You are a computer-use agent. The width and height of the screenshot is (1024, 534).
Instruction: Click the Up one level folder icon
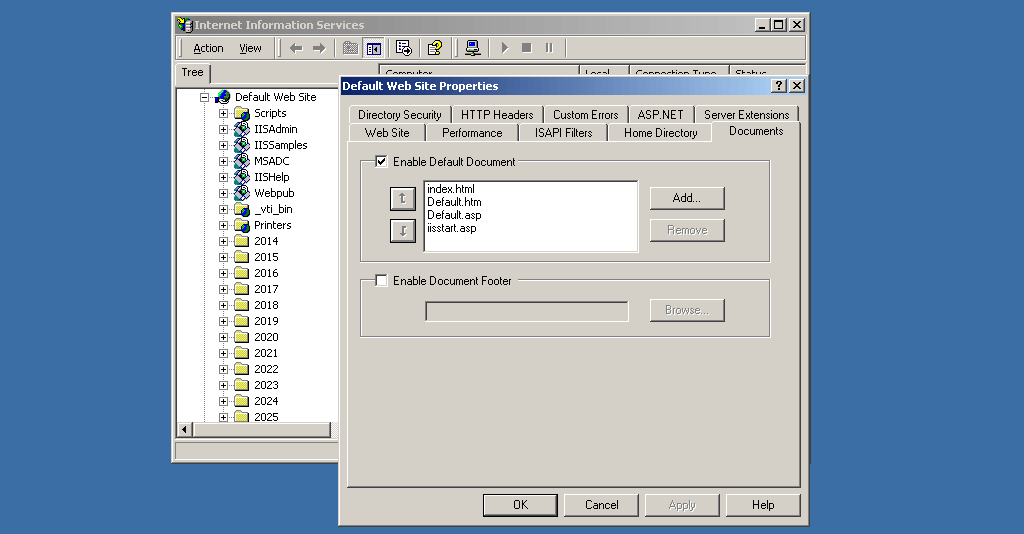[x=350, y=48]
